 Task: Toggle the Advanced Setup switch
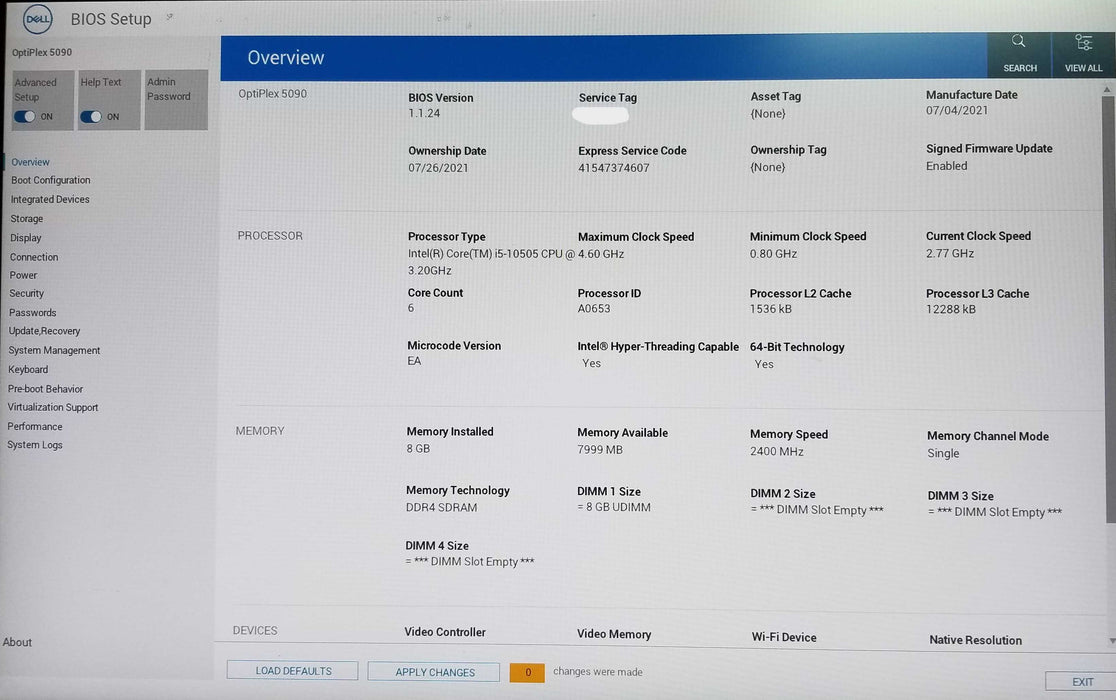(x=24, y=117)
